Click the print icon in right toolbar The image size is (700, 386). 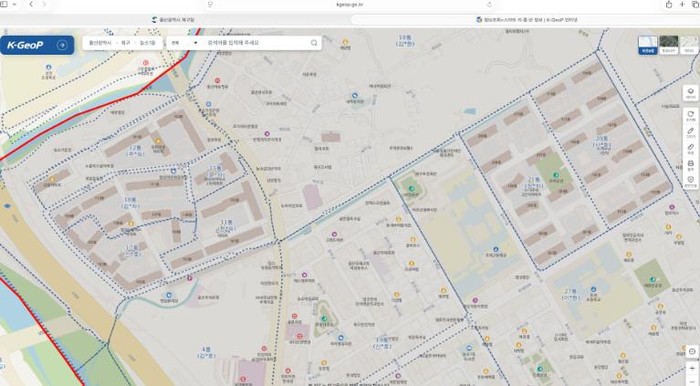(690, 165)
